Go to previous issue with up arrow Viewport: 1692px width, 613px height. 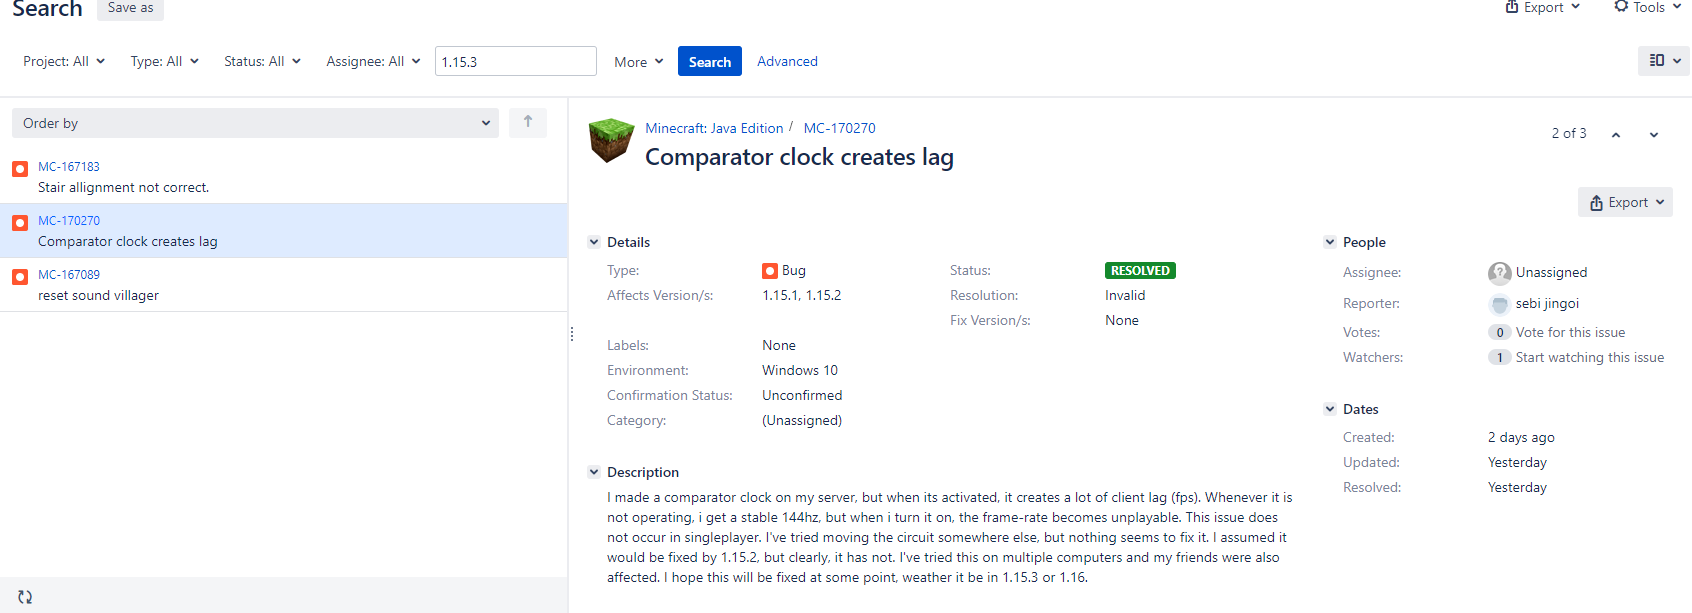click(1616, 135)
